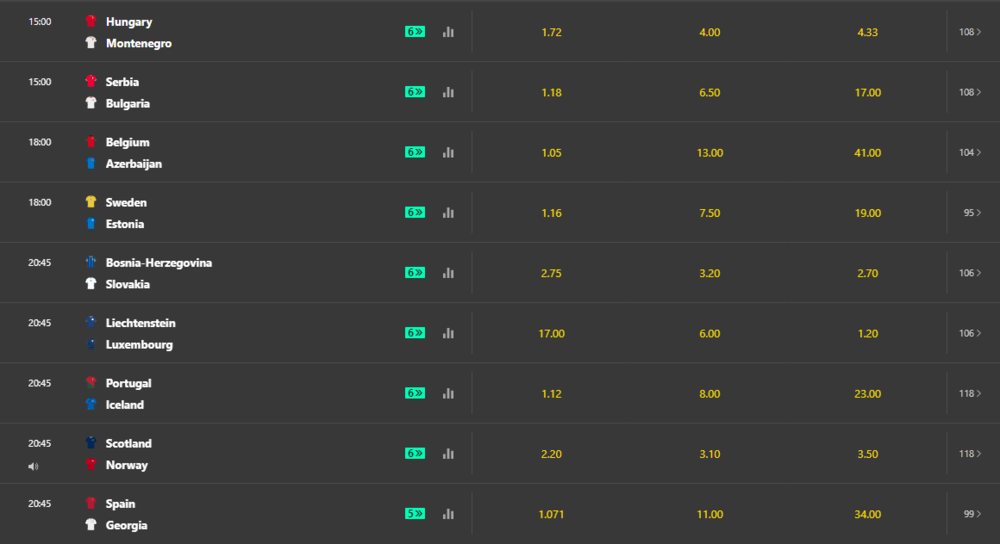Screen dimensions: 1000x544
Task: Expand 104 more markets for Belgium match
Action: click(969, 152)
